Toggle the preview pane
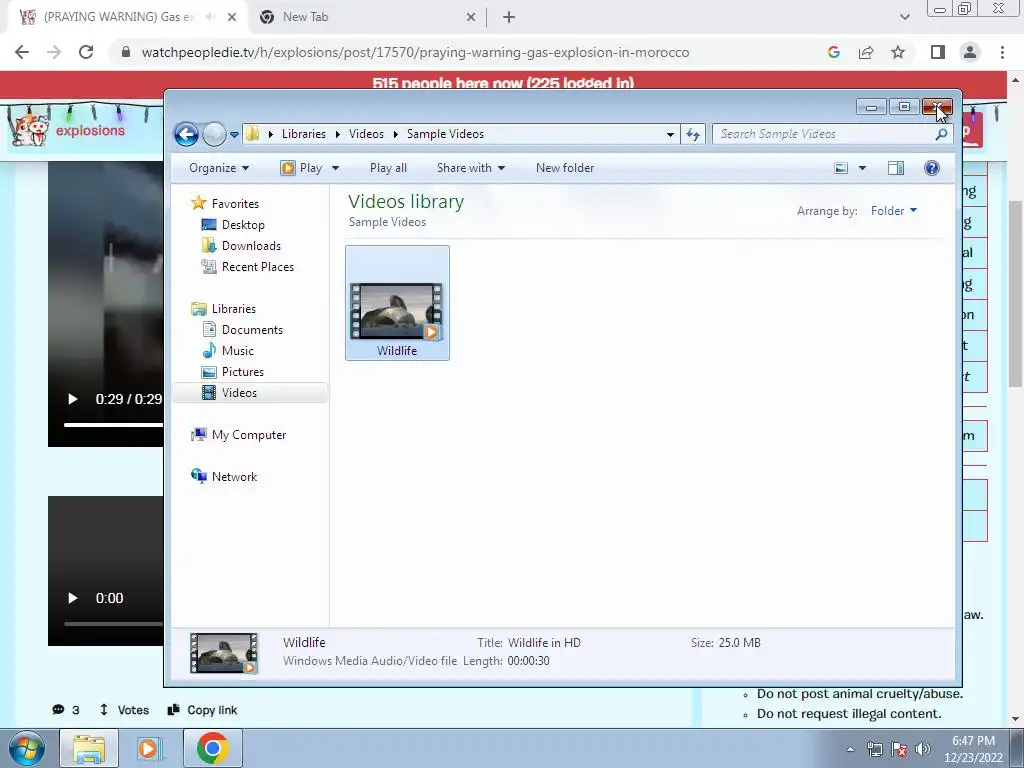The image size is (1024, 768). (896, 168)
